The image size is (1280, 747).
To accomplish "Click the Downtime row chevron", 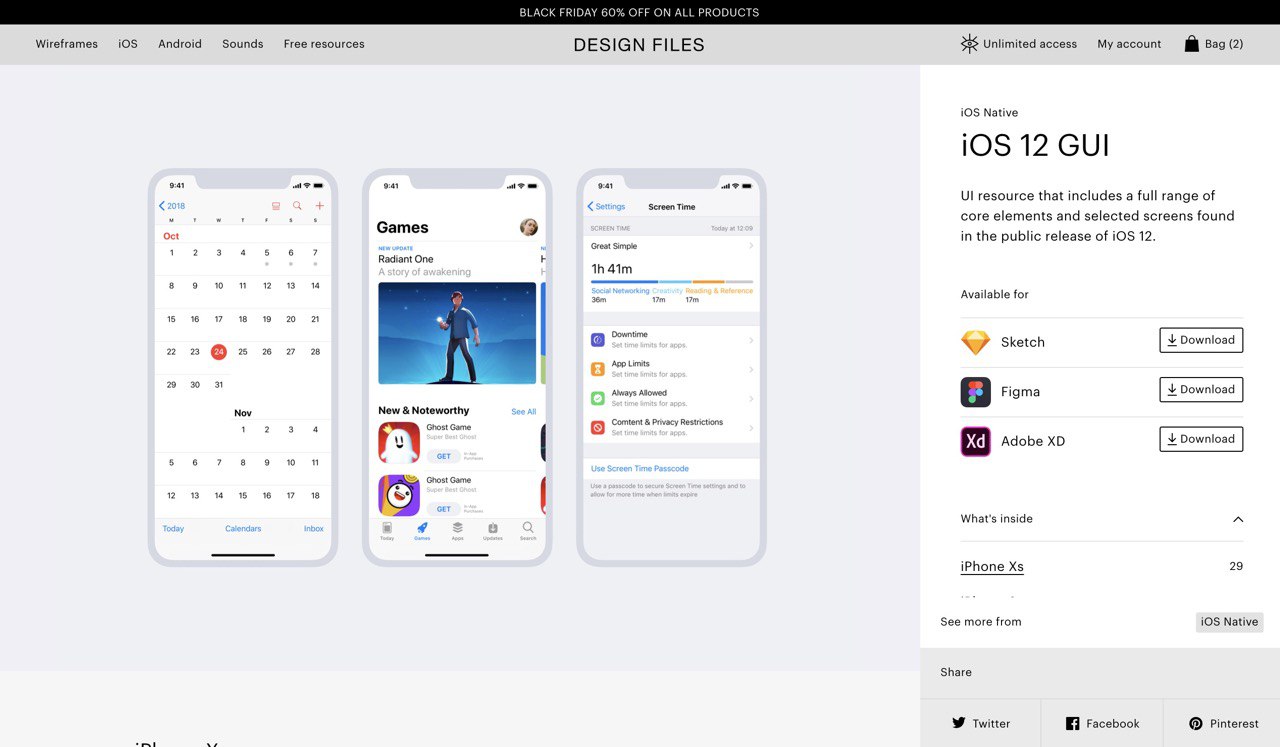I will pos(751,340).
